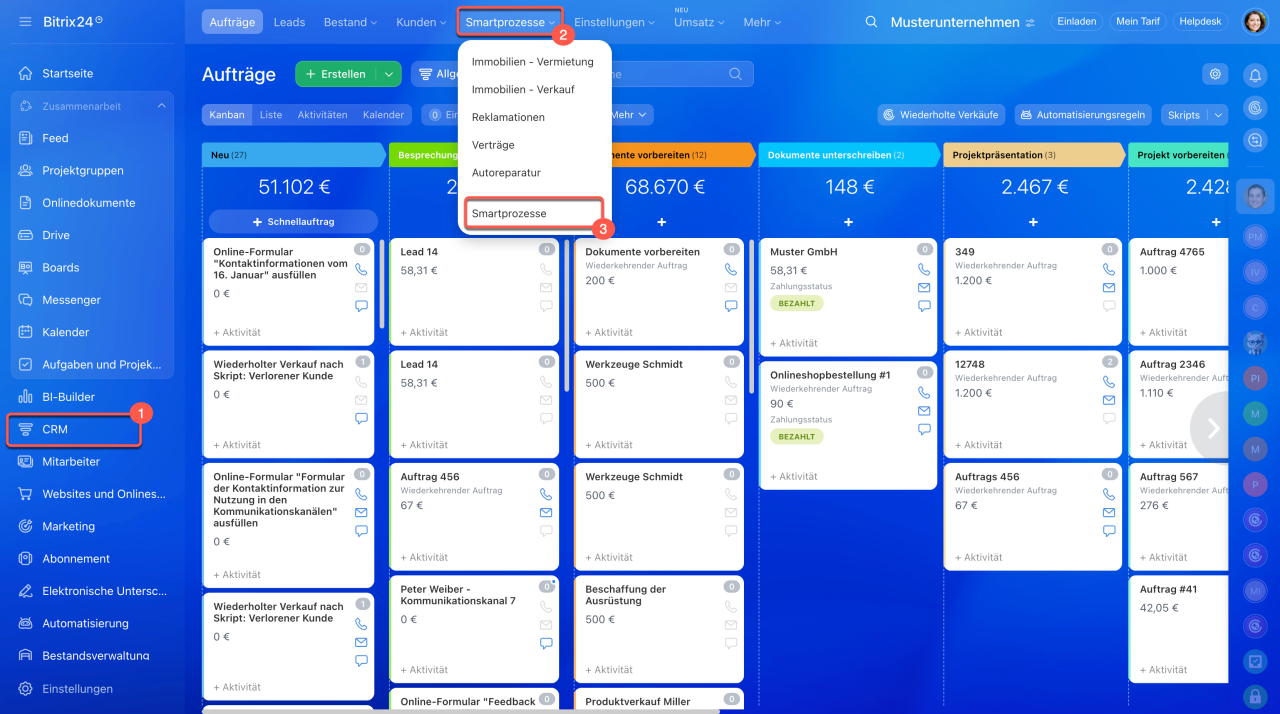Screen dimensions: 1280x714
Task: Click phone icon on Muster GmbH card
Action: tap(924, 269)
